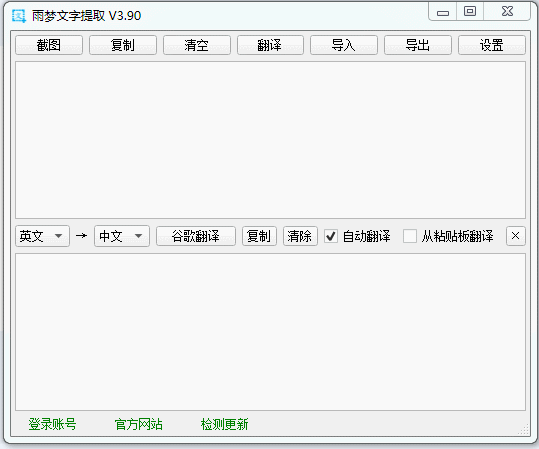Open the source language 英文 dropdown
Viewport: 539px width, 449px height.
(42, 236)
